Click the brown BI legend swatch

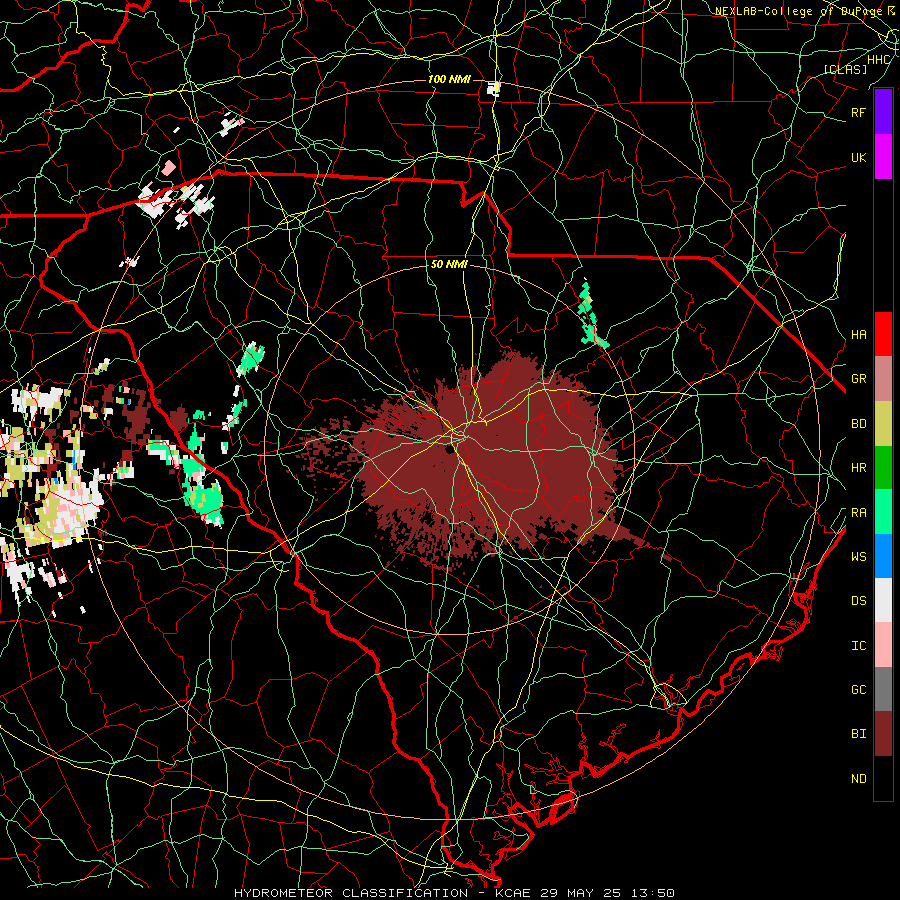883,734
